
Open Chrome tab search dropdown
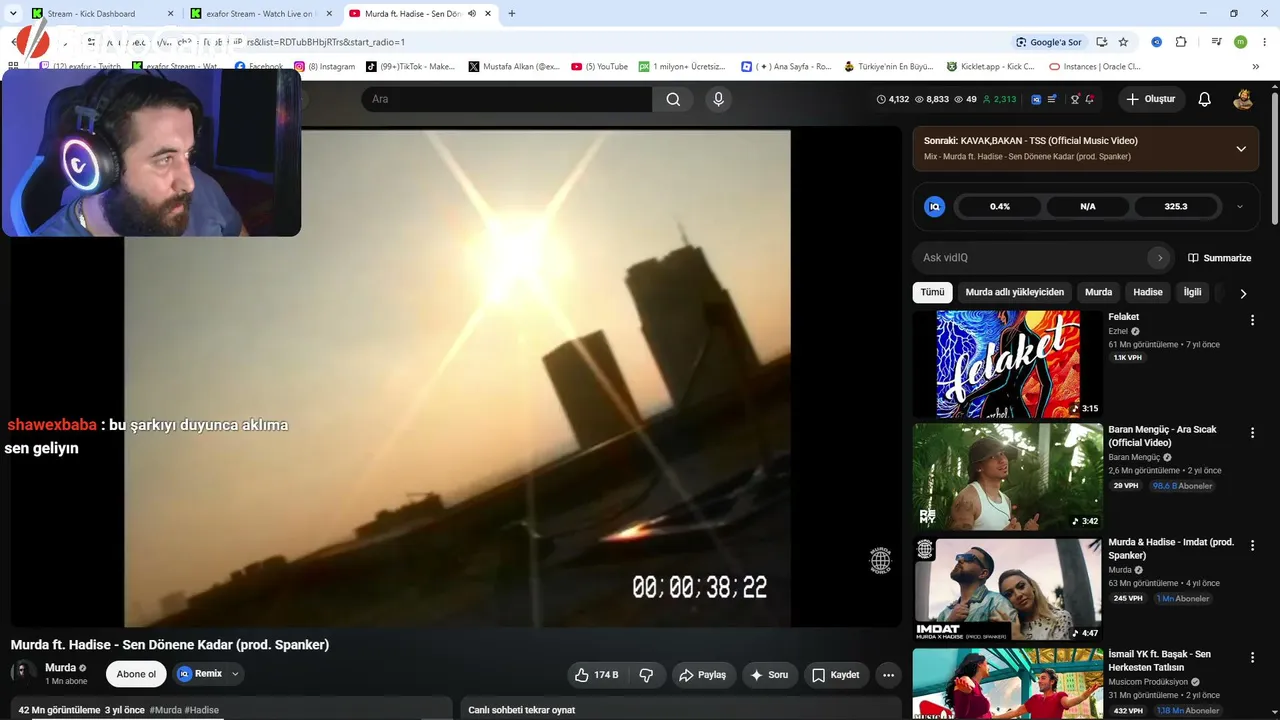13,14
